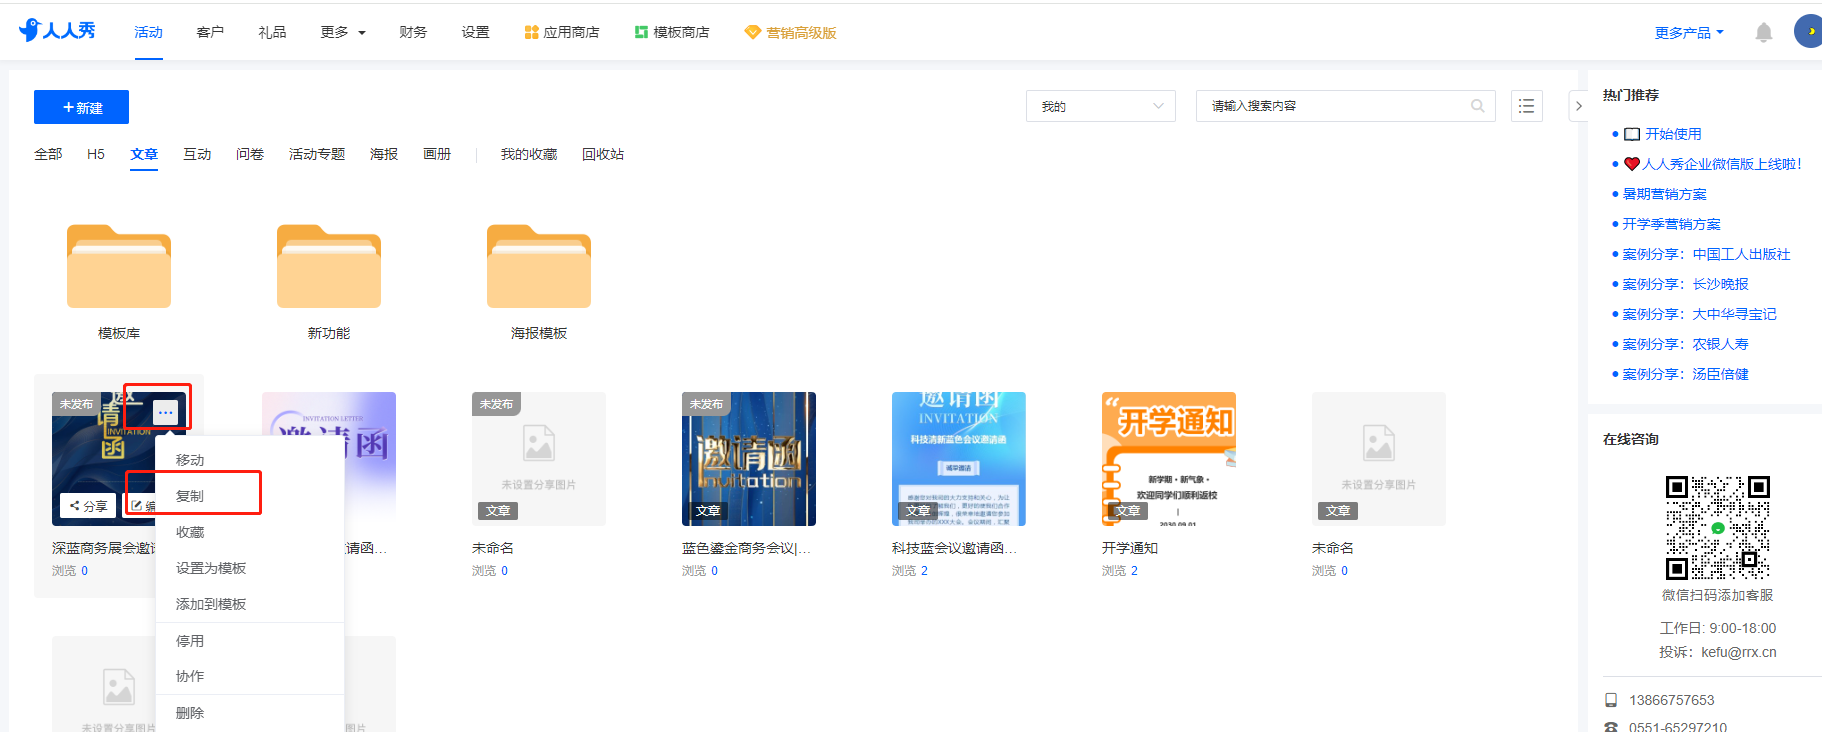Open the 科技蓝会议邀请函 thumbnail
This screenshot has height=732, width=1822.
tap(959, 459)
